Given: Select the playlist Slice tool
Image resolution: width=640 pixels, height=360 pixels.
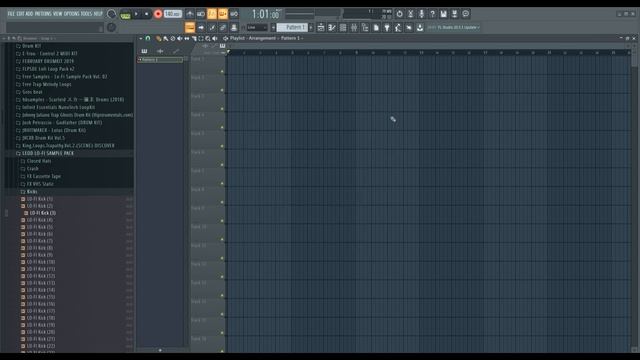Looking at the screenshot, I should pyautogui.click(x=194, y=38).
